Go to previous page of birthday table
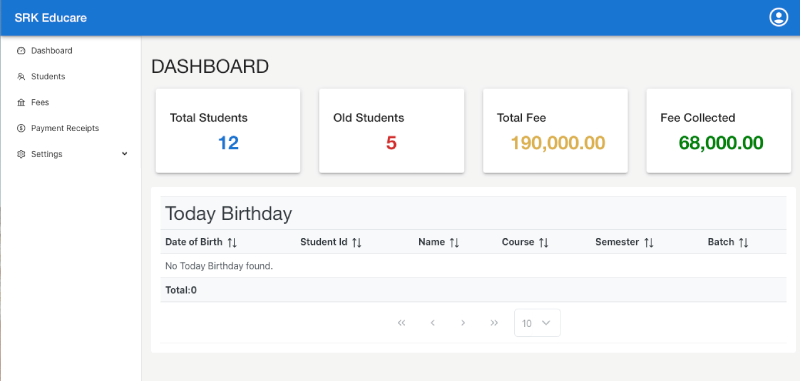 tap(433, 323)
